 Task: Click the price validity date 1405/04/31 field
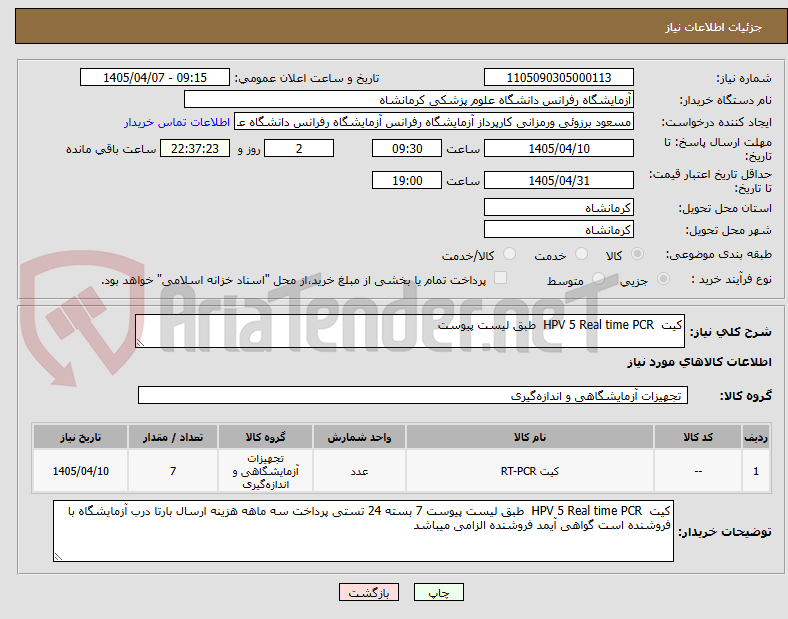tap(559, 180)
